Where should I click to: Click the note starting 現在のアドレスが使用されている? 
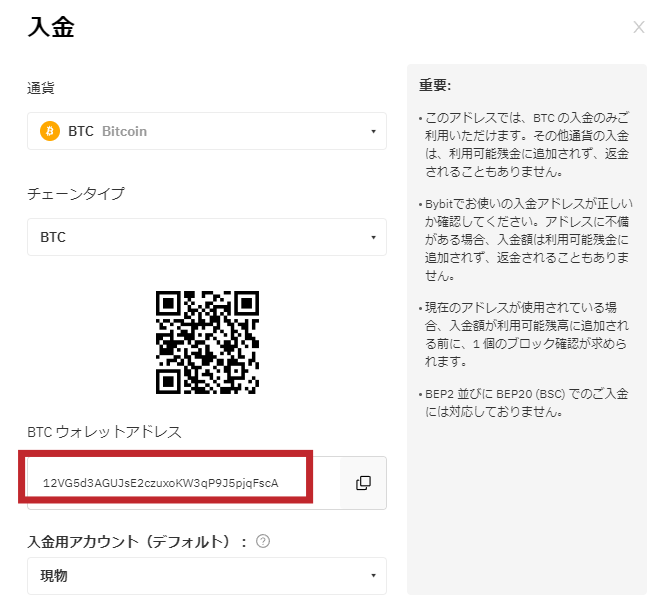pyautogui.click(x=526, y=335)
